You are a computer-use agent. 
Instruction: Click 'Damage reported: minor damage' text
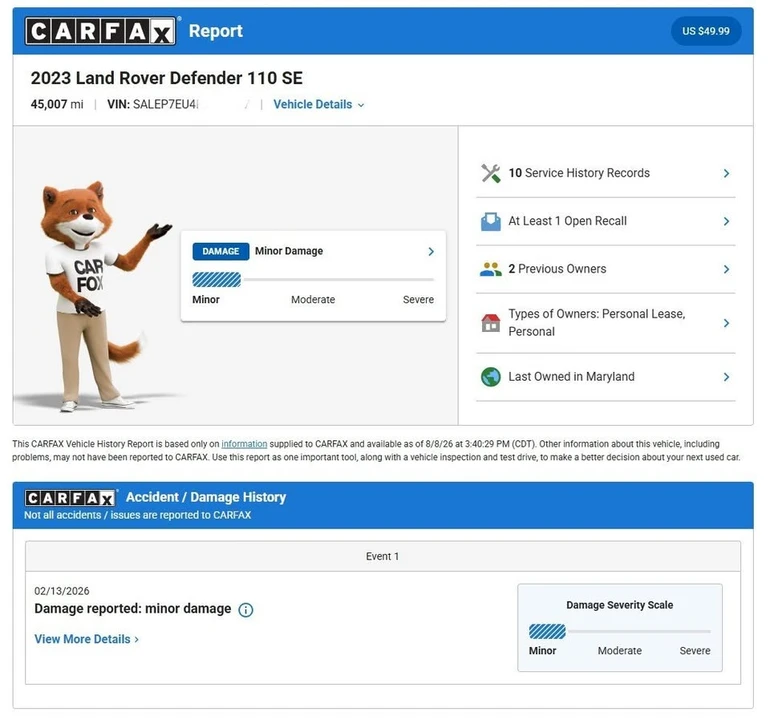[133, 609]
